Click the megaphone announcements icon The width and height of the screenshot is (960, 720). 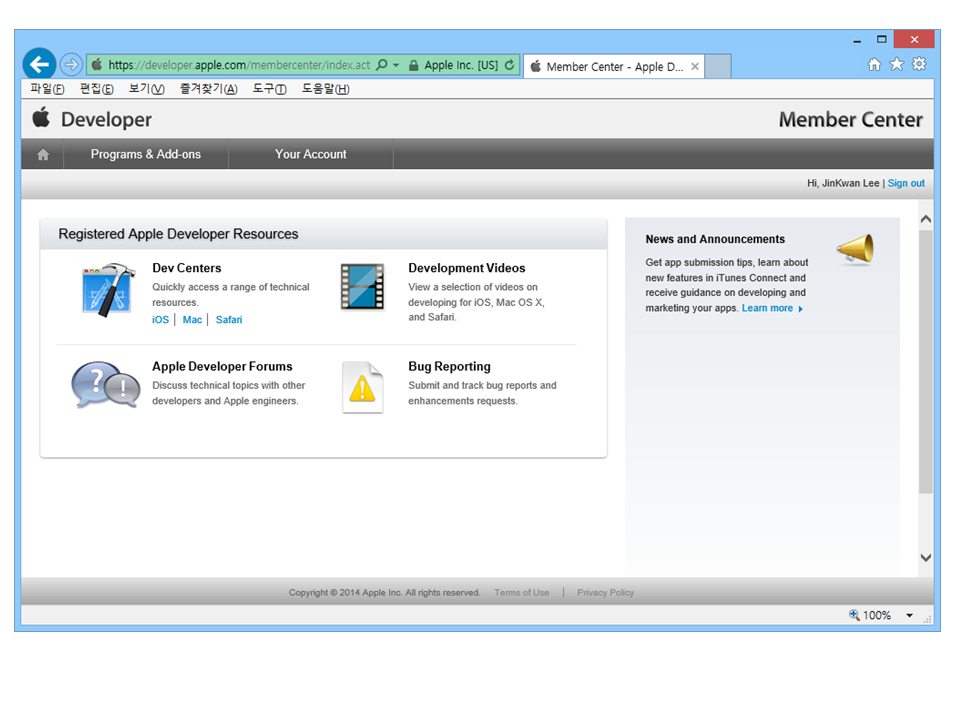tap(855, 250)
